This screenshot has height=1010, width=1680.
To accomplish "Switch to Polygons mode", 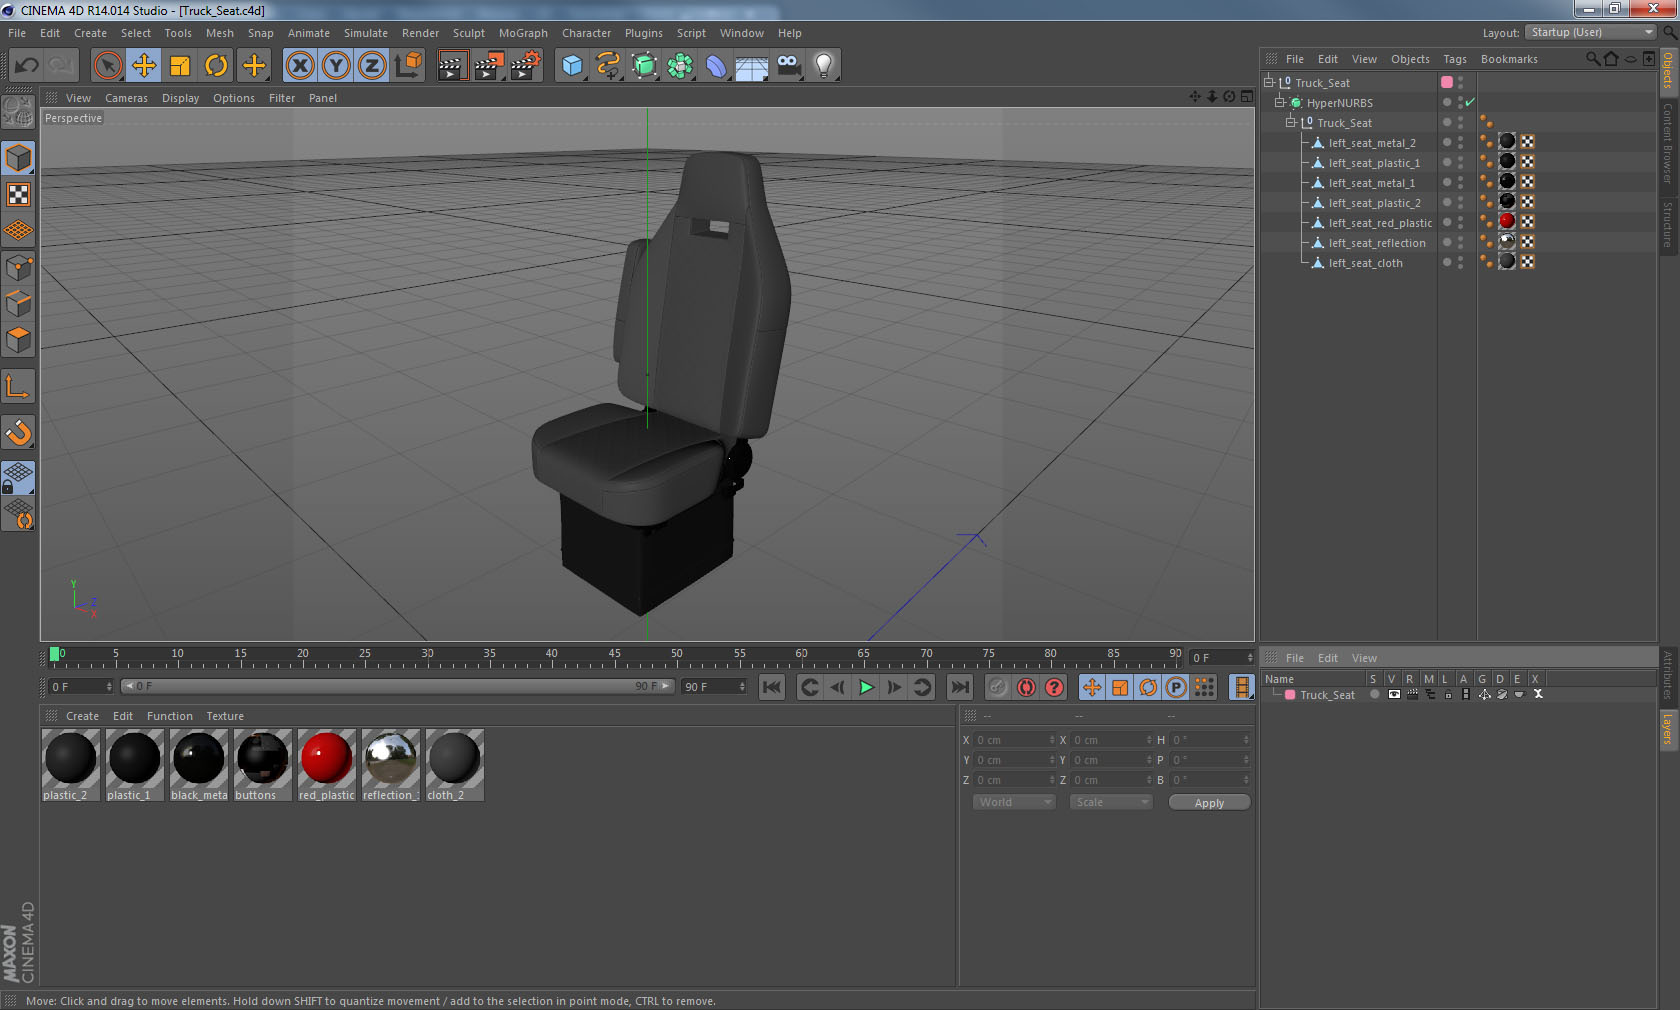I will (18, 340).
